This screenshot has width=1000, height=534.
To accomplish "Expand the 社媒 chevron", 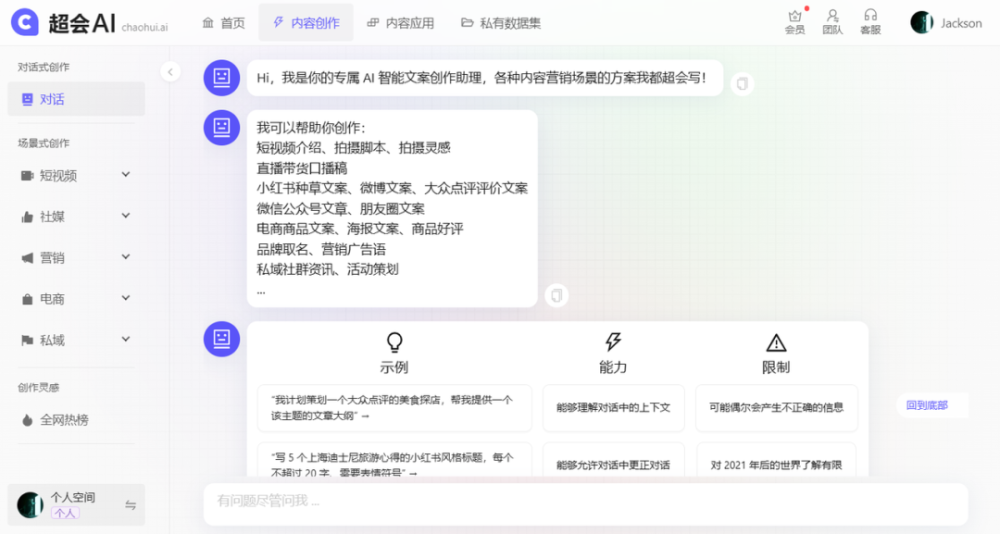I will click(126, 216).
